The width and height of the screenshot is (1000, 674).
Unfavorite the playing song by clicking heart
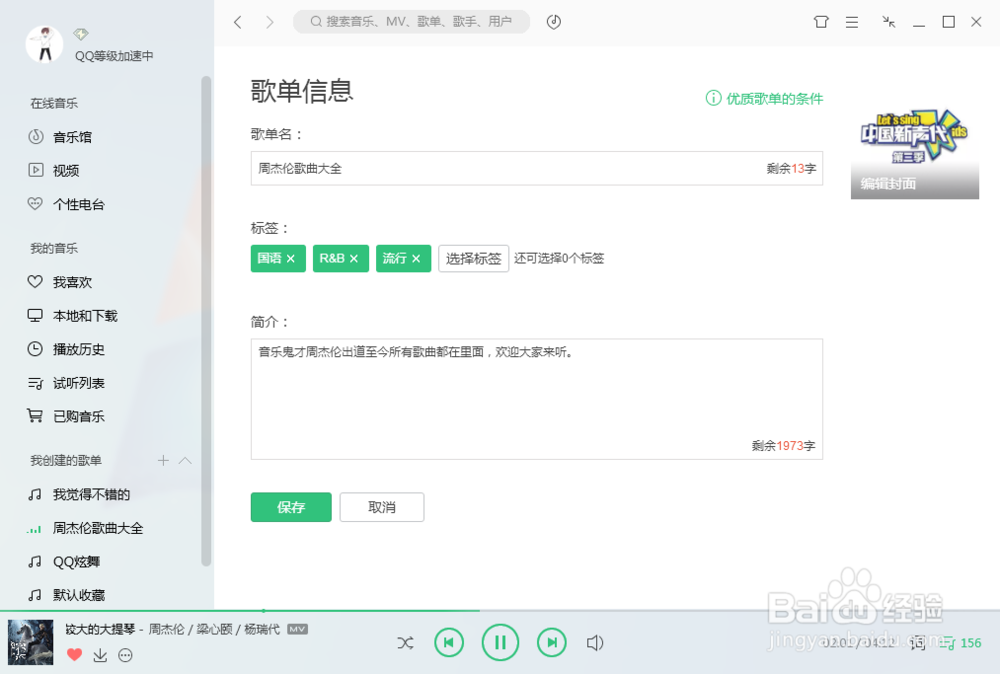point(74,655)
